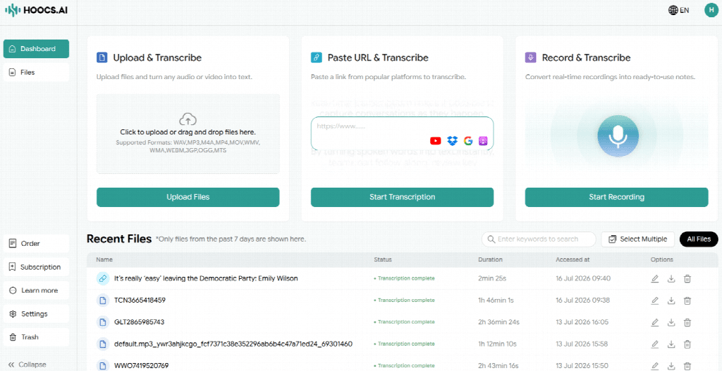Image resolution: width=722 pixels, height=371 pixels.
Task: Download the Emily Wilson file
Action: 671,278
